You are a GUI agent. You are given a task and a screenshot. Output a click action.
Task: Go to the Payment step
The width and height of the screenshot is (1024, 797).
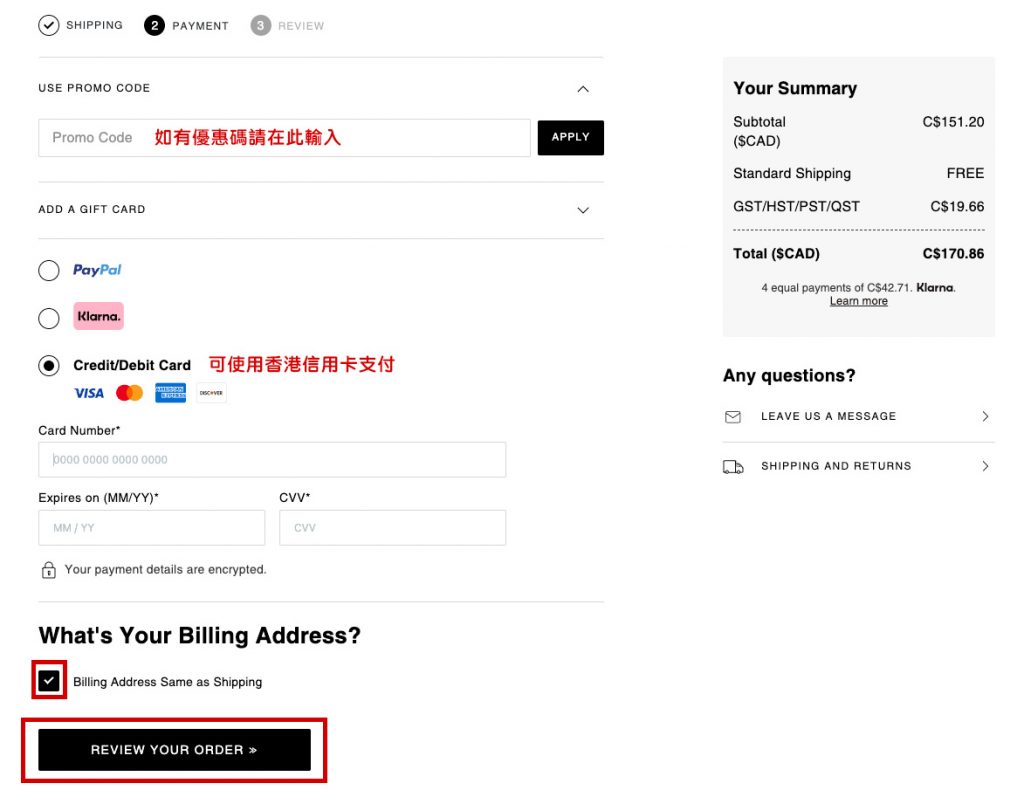(154, 25)
